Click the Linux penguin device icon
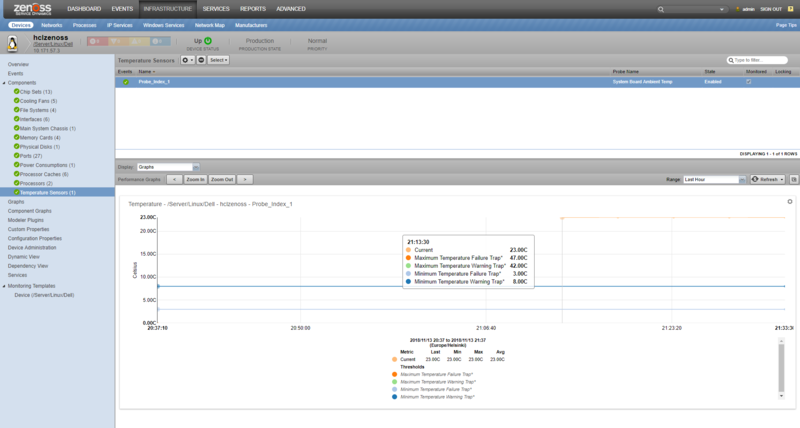Viewport: 800px width, 428px height. [x=13, y=43]
